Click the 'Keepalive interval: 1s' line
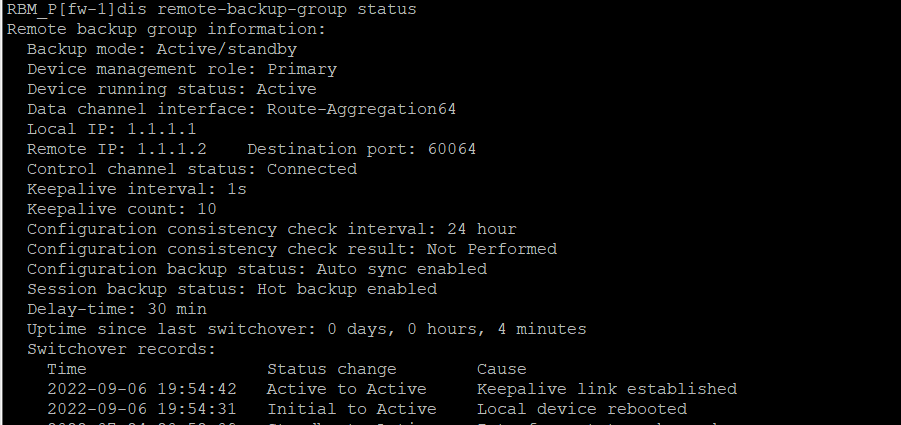This screenshot has height=425, width=901. point(136,189)
